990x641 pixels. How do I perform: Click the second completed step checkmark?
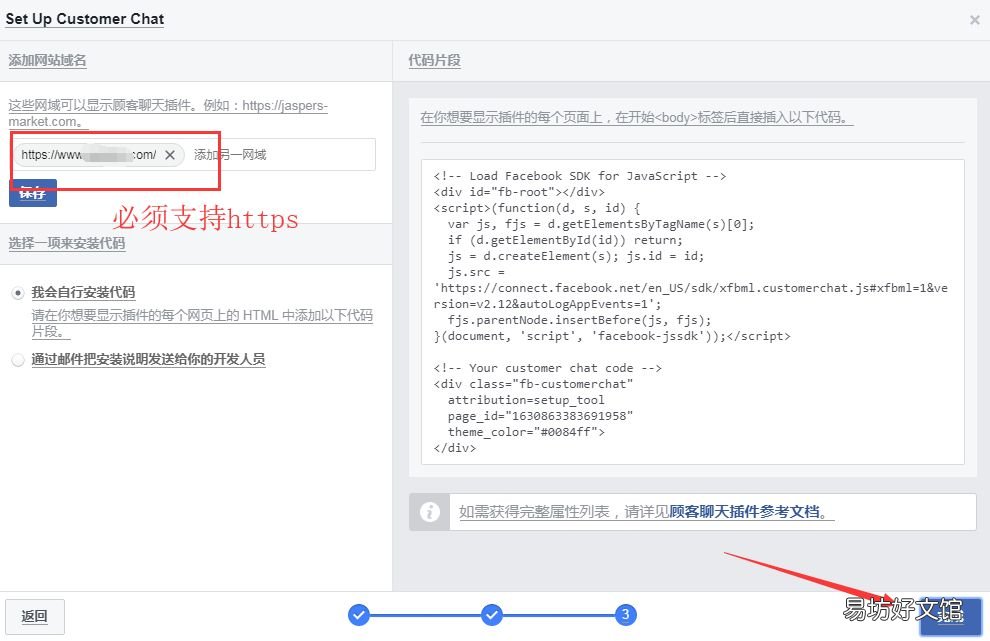492,614
